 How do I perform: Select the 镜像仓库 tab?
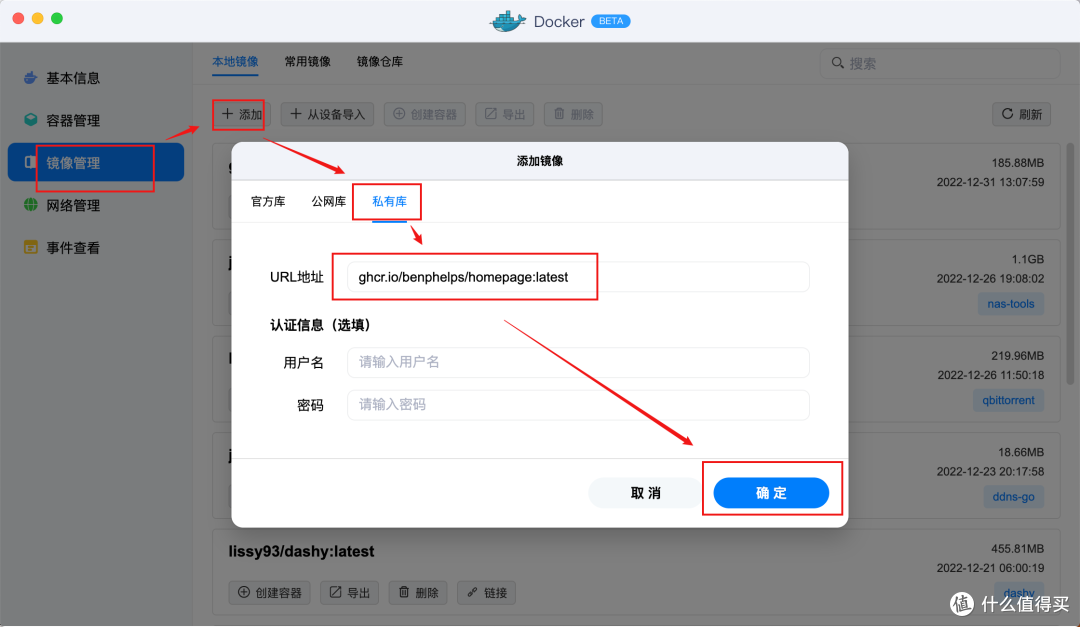click(377, 61)
